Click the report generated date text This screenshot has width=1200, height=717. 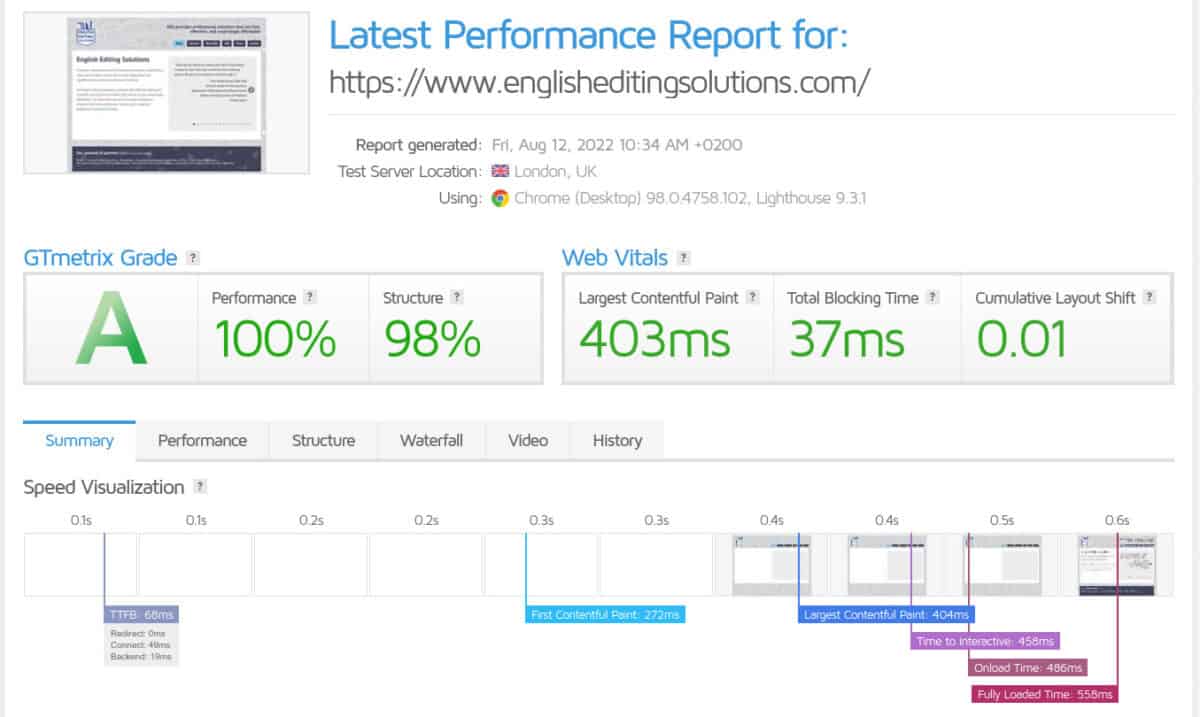click(x=616, y=144)
